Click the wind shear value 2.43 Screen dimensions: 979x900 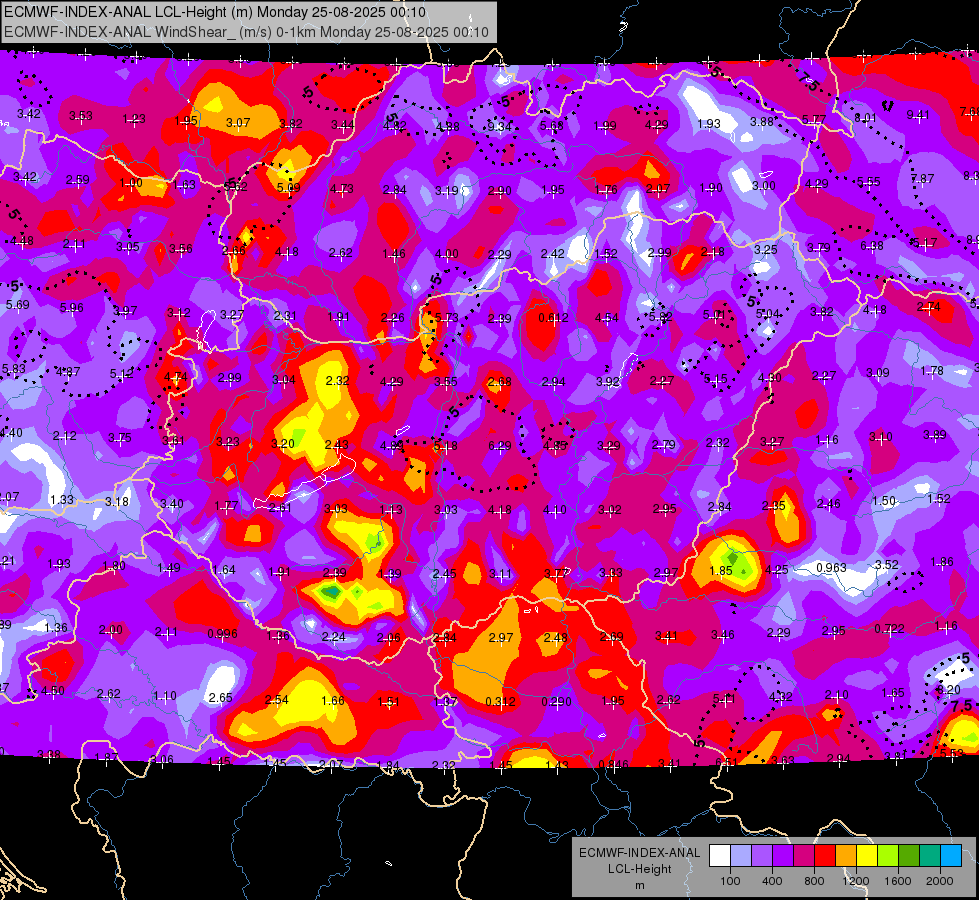click(337, 444)
